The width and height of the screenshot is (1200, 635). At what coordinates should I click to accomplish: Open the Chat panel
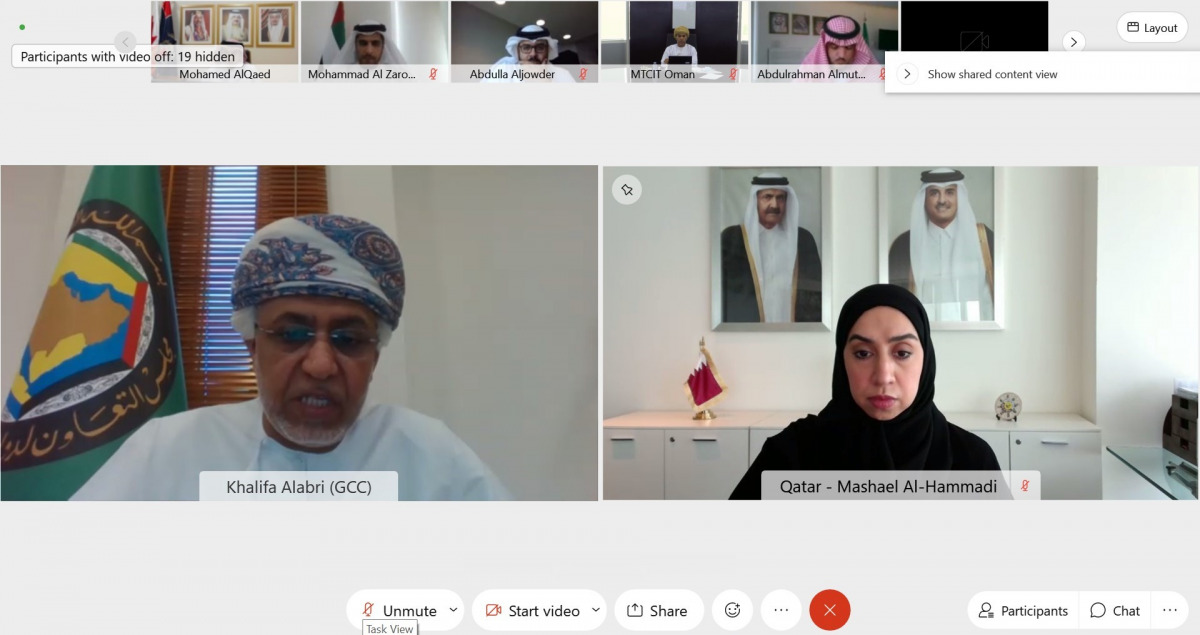(x=1115, y=610)
